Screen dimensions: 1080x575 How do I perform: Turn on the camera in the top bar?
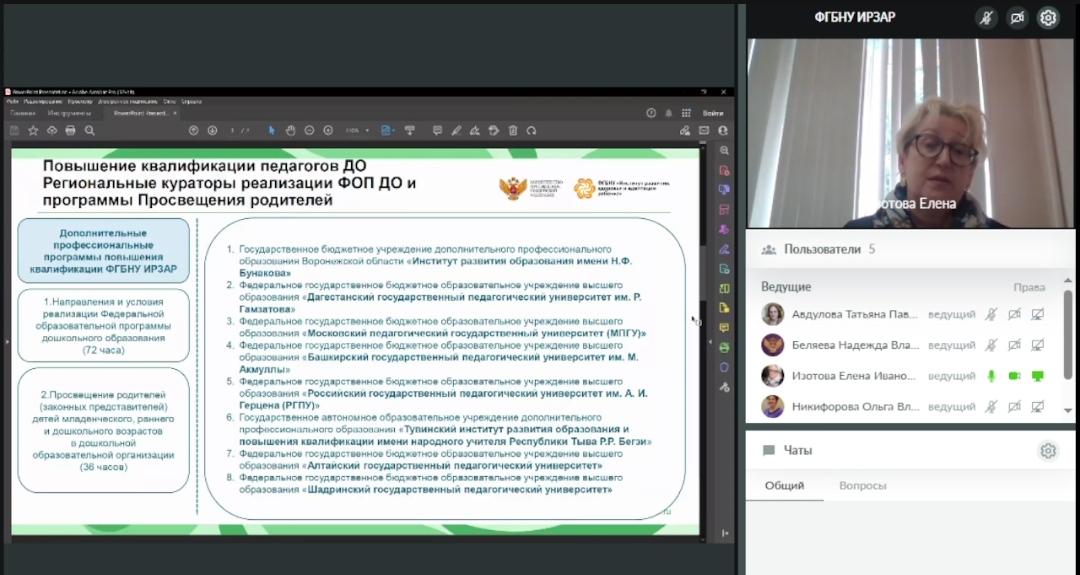pos(1018,18)
